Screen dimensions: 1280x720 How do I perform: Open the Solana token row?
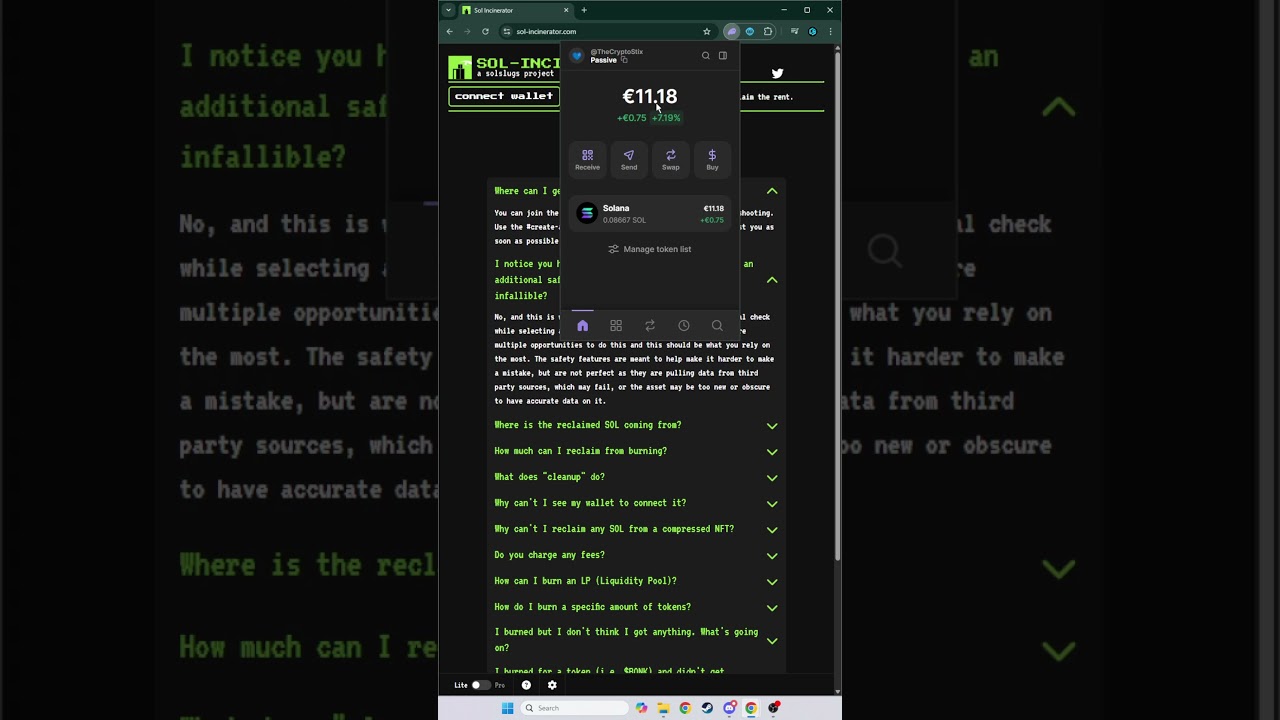(650, 214)
